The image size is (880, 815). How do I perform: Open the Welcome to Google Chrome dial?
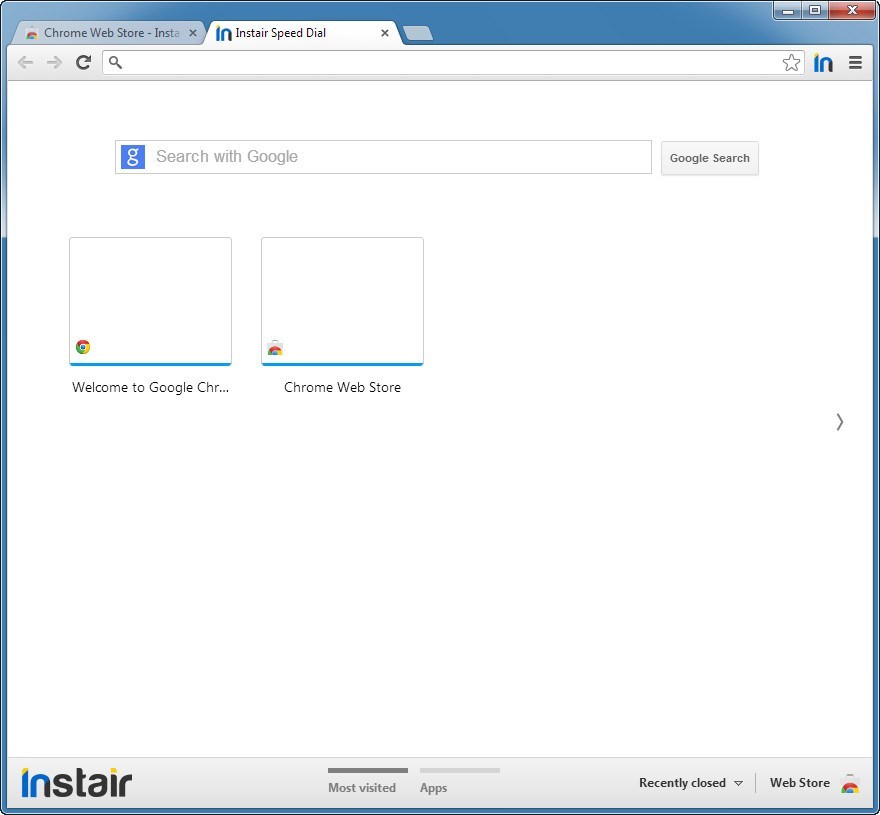pyautogui.click(x=150, y=300)
